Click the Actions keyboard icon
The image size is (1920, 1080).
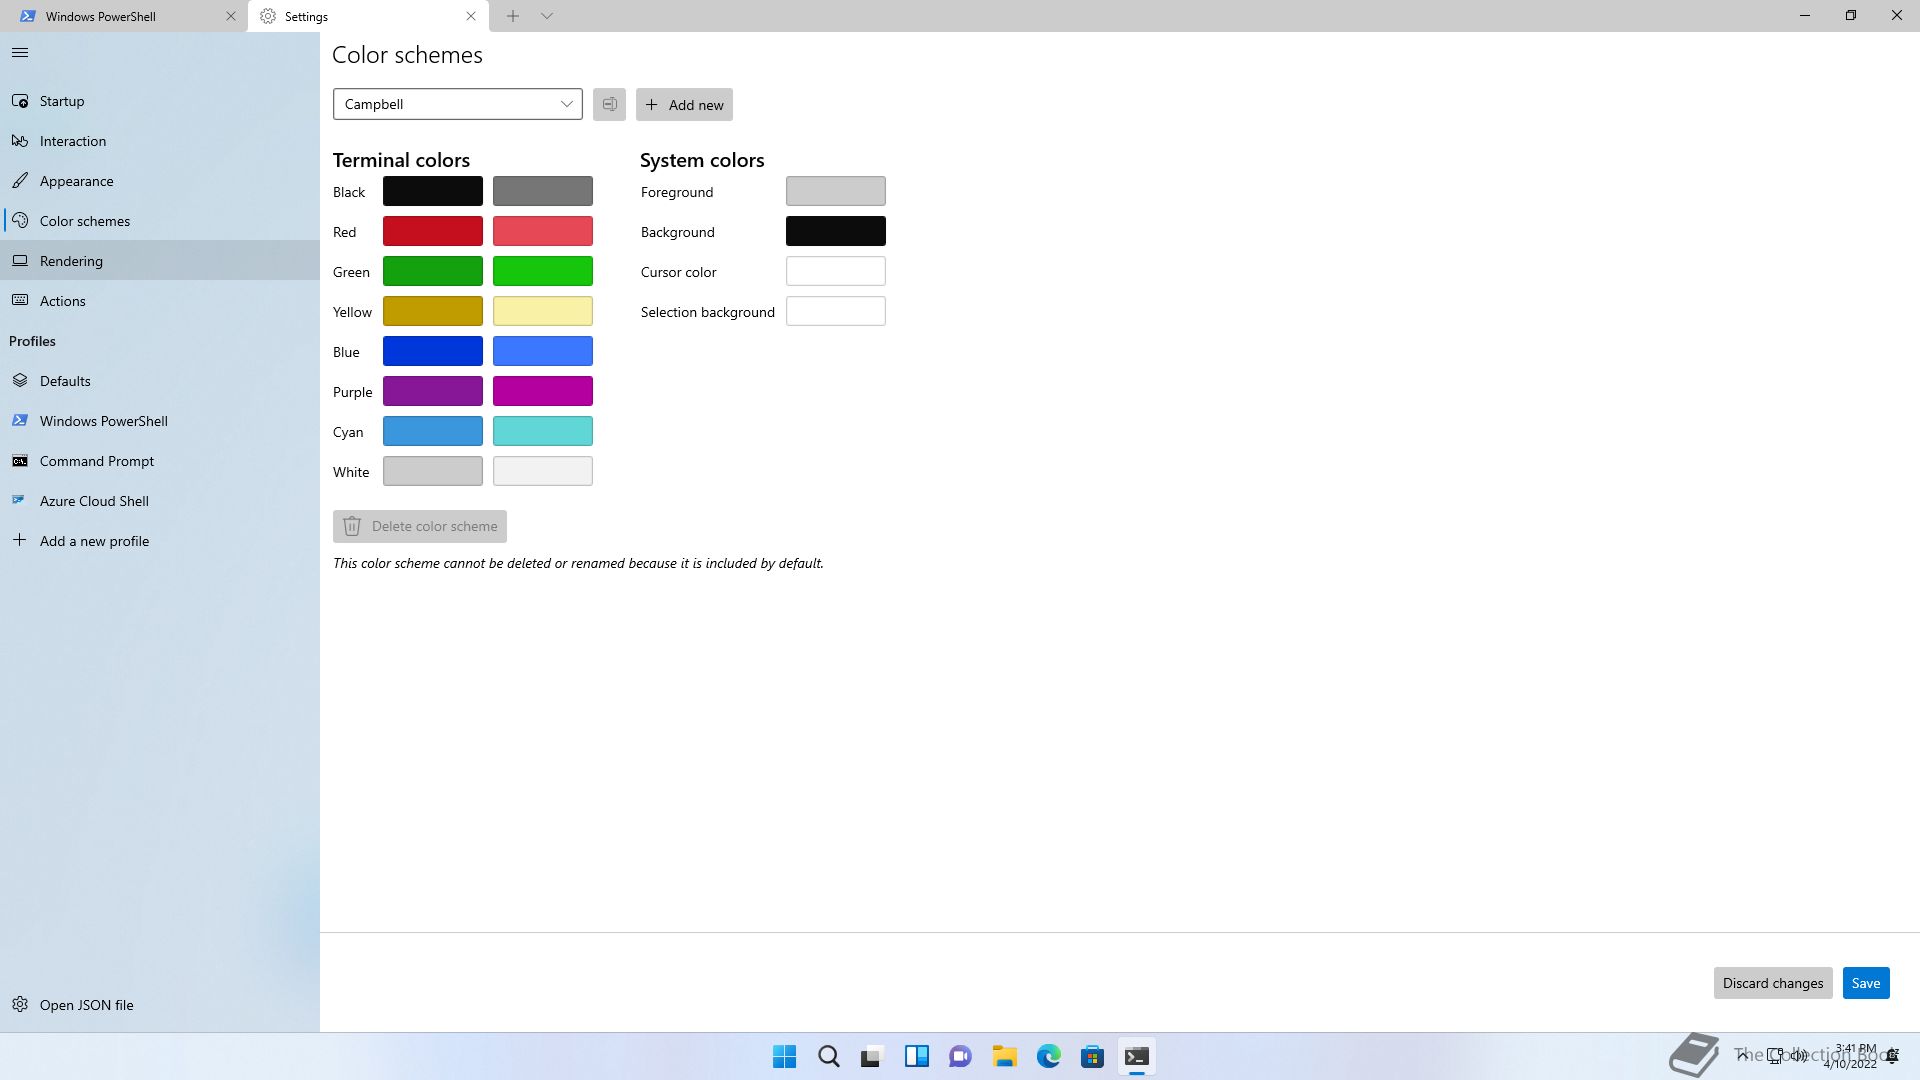(20, 301)
